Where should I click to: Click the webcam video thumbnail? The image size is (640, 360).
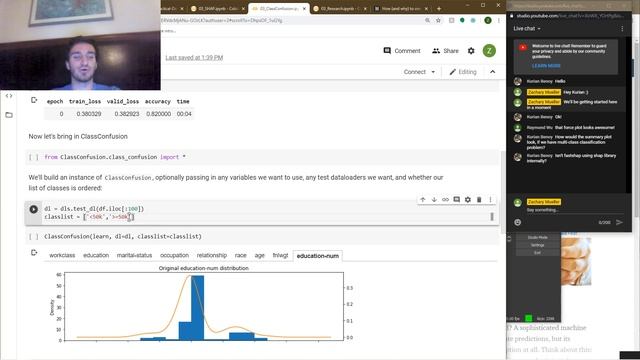(x=80, y=45)
